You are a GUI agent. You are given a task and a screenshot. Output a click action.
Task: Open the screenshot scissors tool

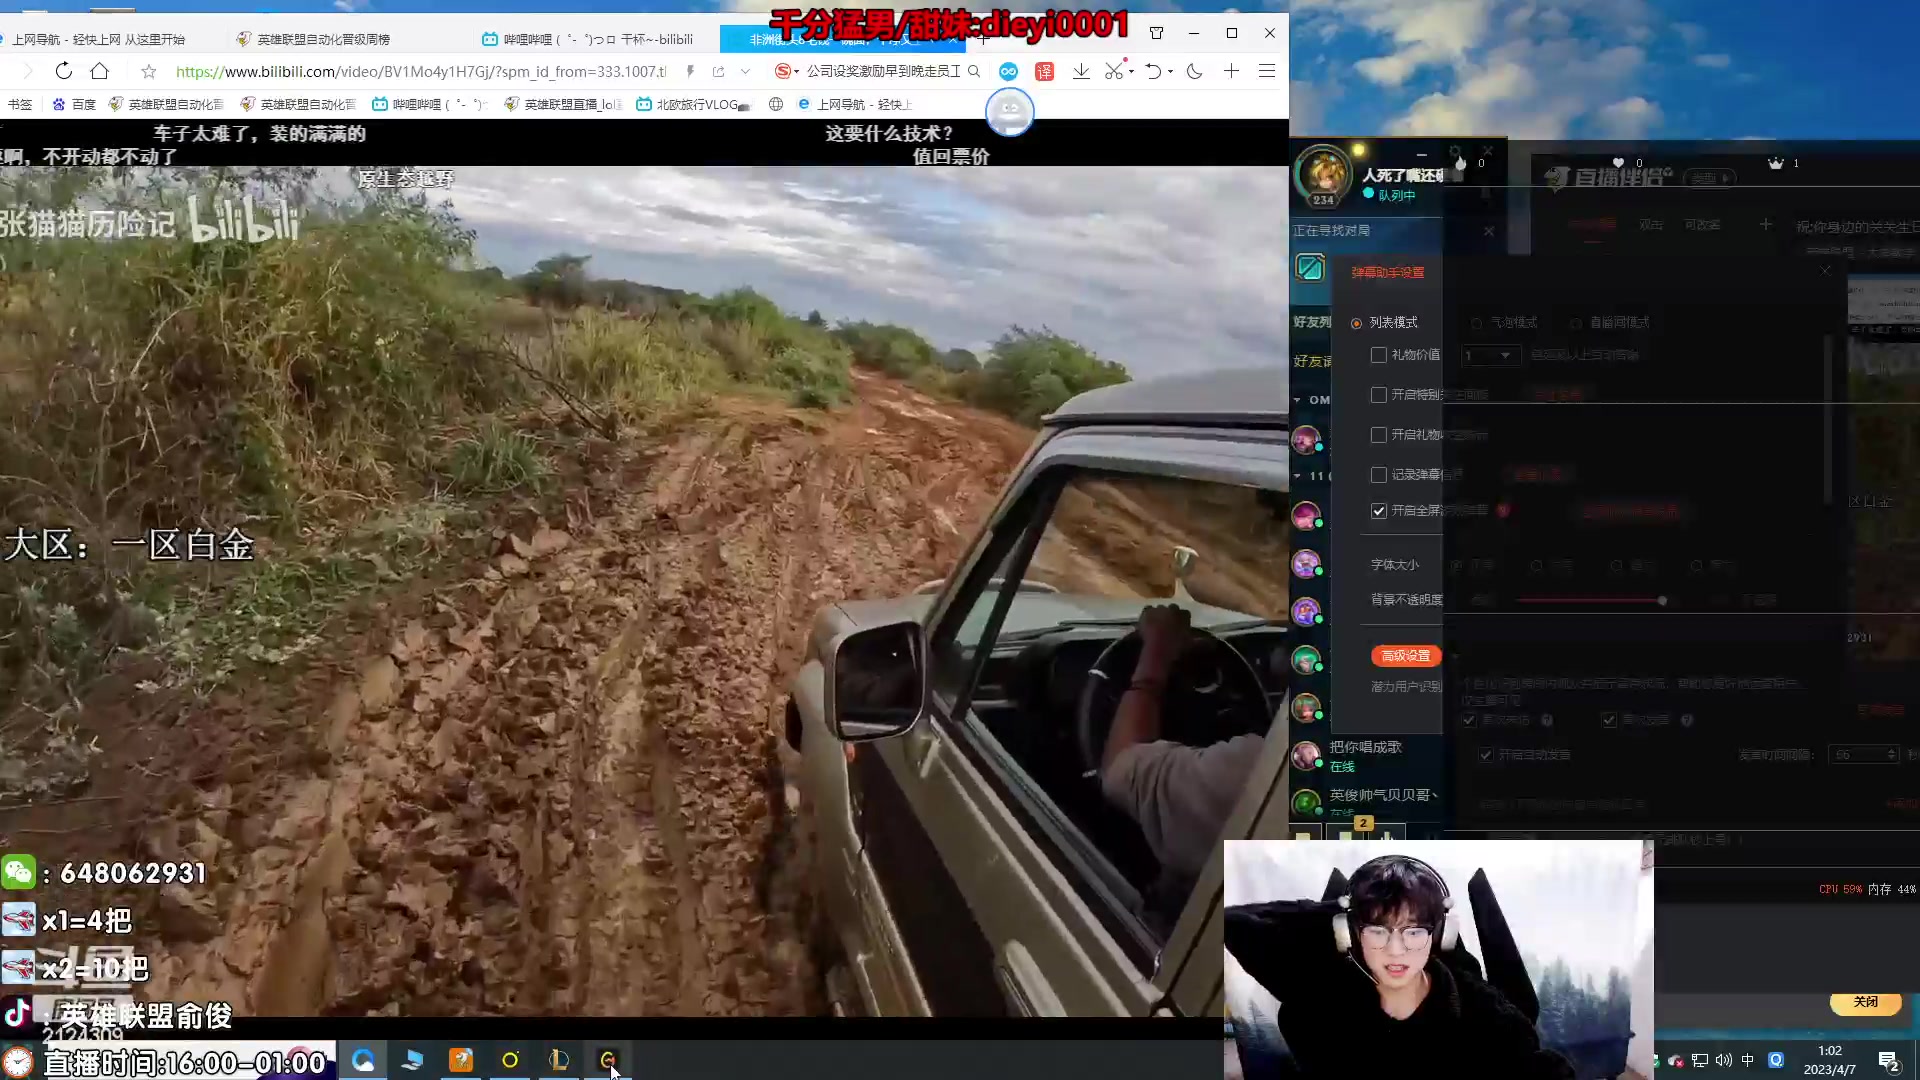(x=1113, y=71)
